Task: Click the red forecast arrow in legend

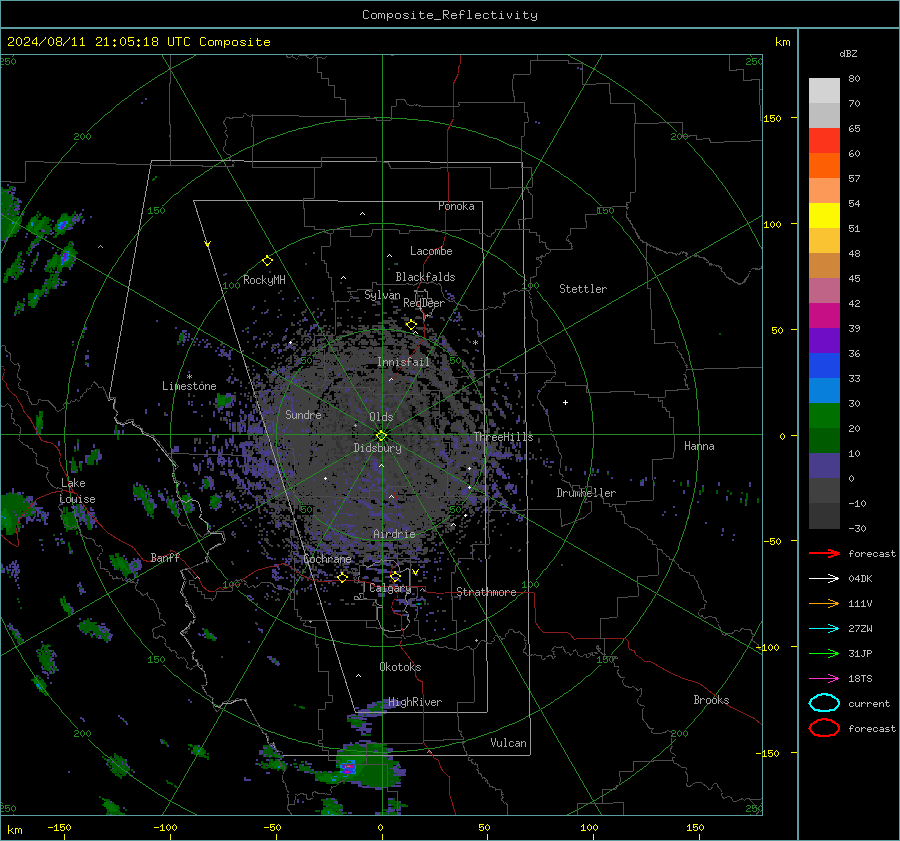Action: click(824, 553)
